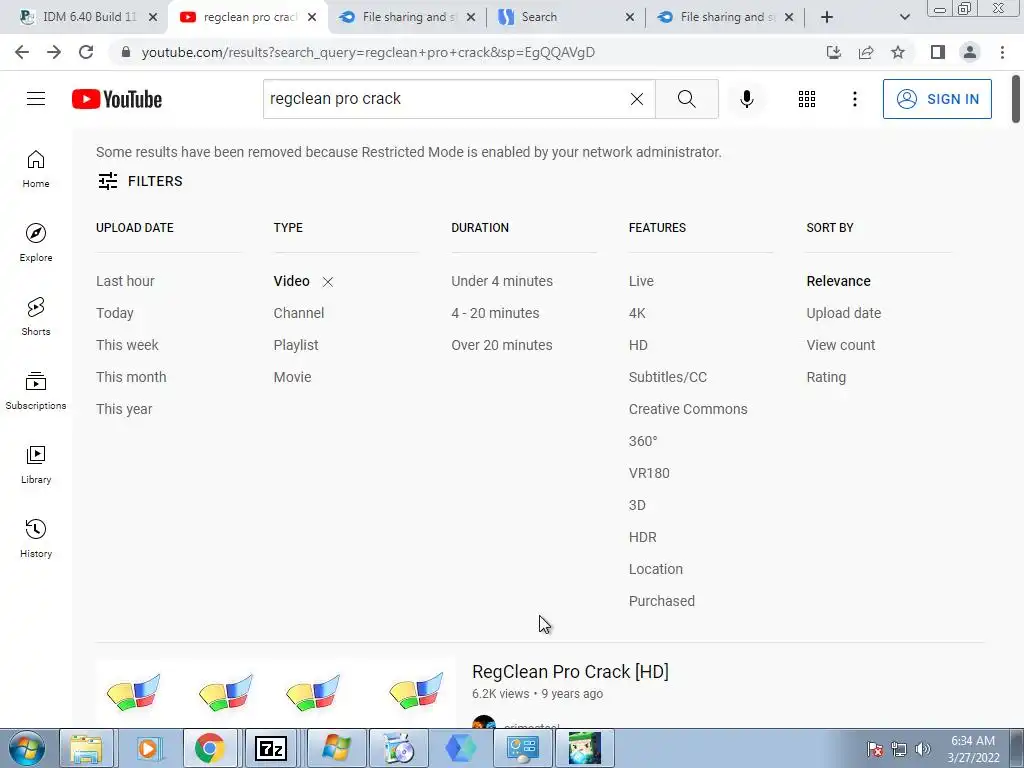Filter duration 4 - 20 minutes
The width and height of the screenshot is (1024, 768).
(x=495, y=313)
